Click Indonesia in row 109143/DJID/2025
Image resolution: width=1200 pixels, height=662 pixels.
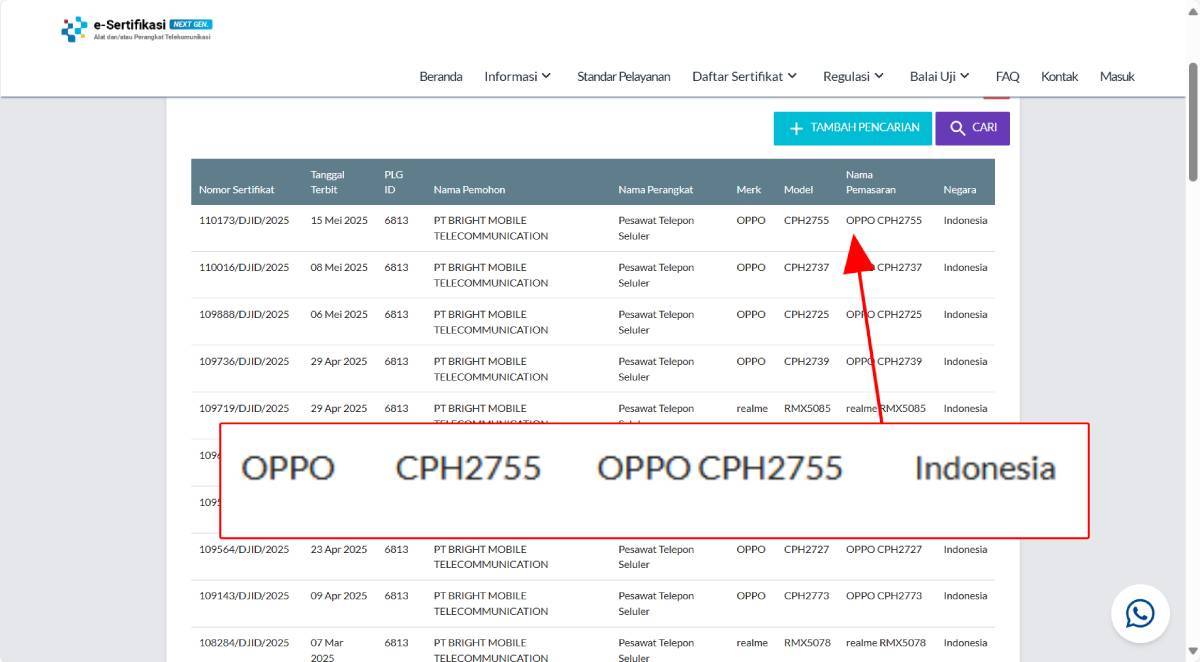click(x=965, y=595)
